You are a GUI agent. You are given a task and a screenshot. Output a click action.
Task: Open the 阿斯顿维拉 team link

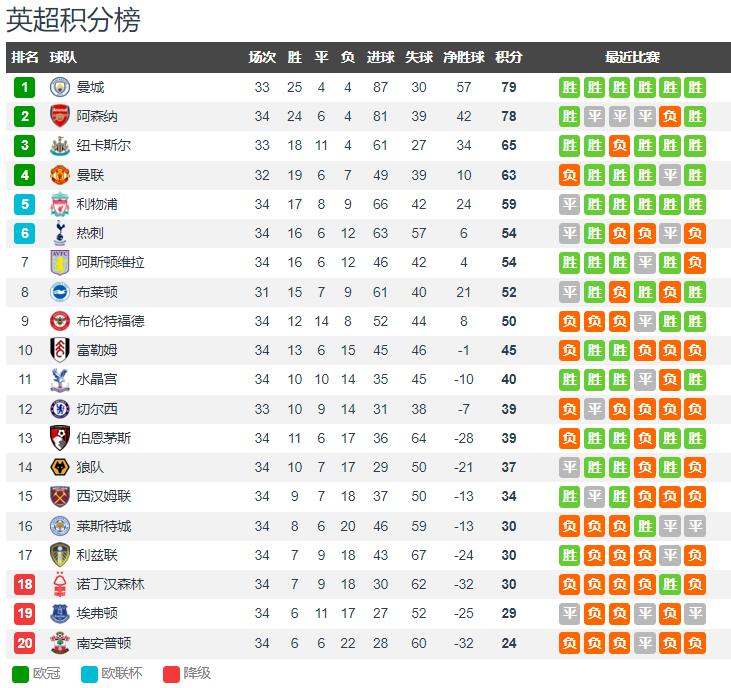[x=110, y=262]
